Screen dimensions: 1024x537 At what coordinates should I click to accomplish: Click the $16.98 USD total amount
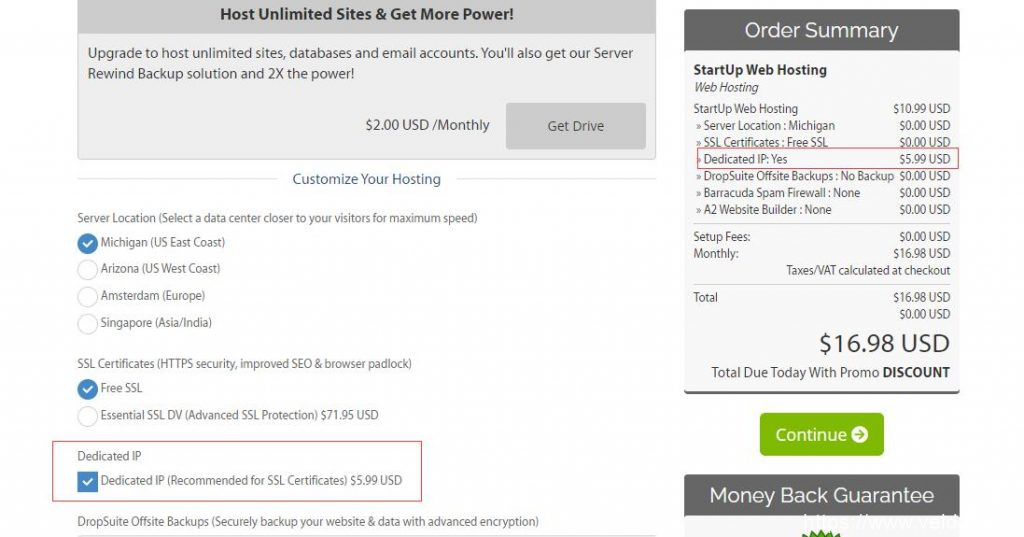884,344
